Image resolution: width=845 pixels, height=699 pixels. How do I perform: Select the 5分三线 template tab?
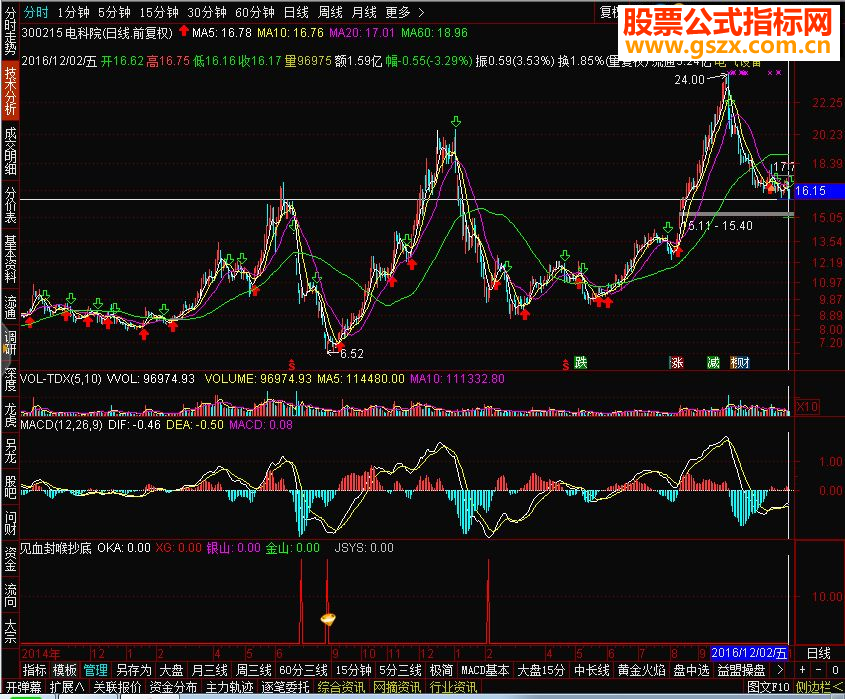(x=400, y=670)
